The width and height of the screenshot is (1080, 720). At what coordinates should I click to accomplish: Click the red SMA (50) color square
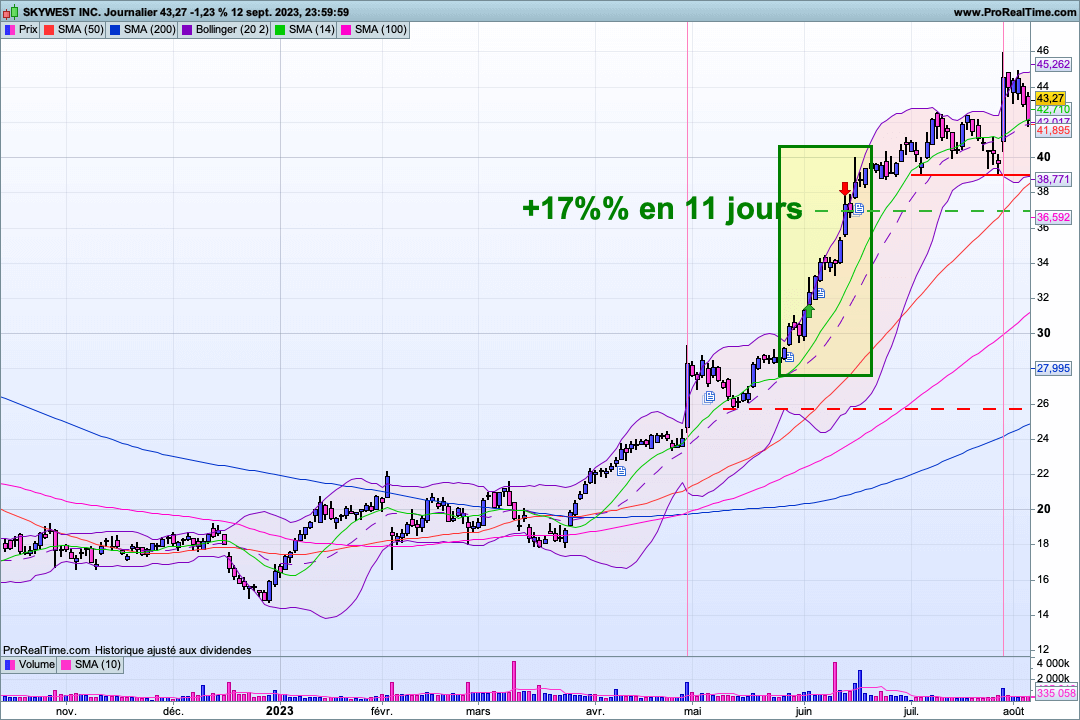(49, 30)
